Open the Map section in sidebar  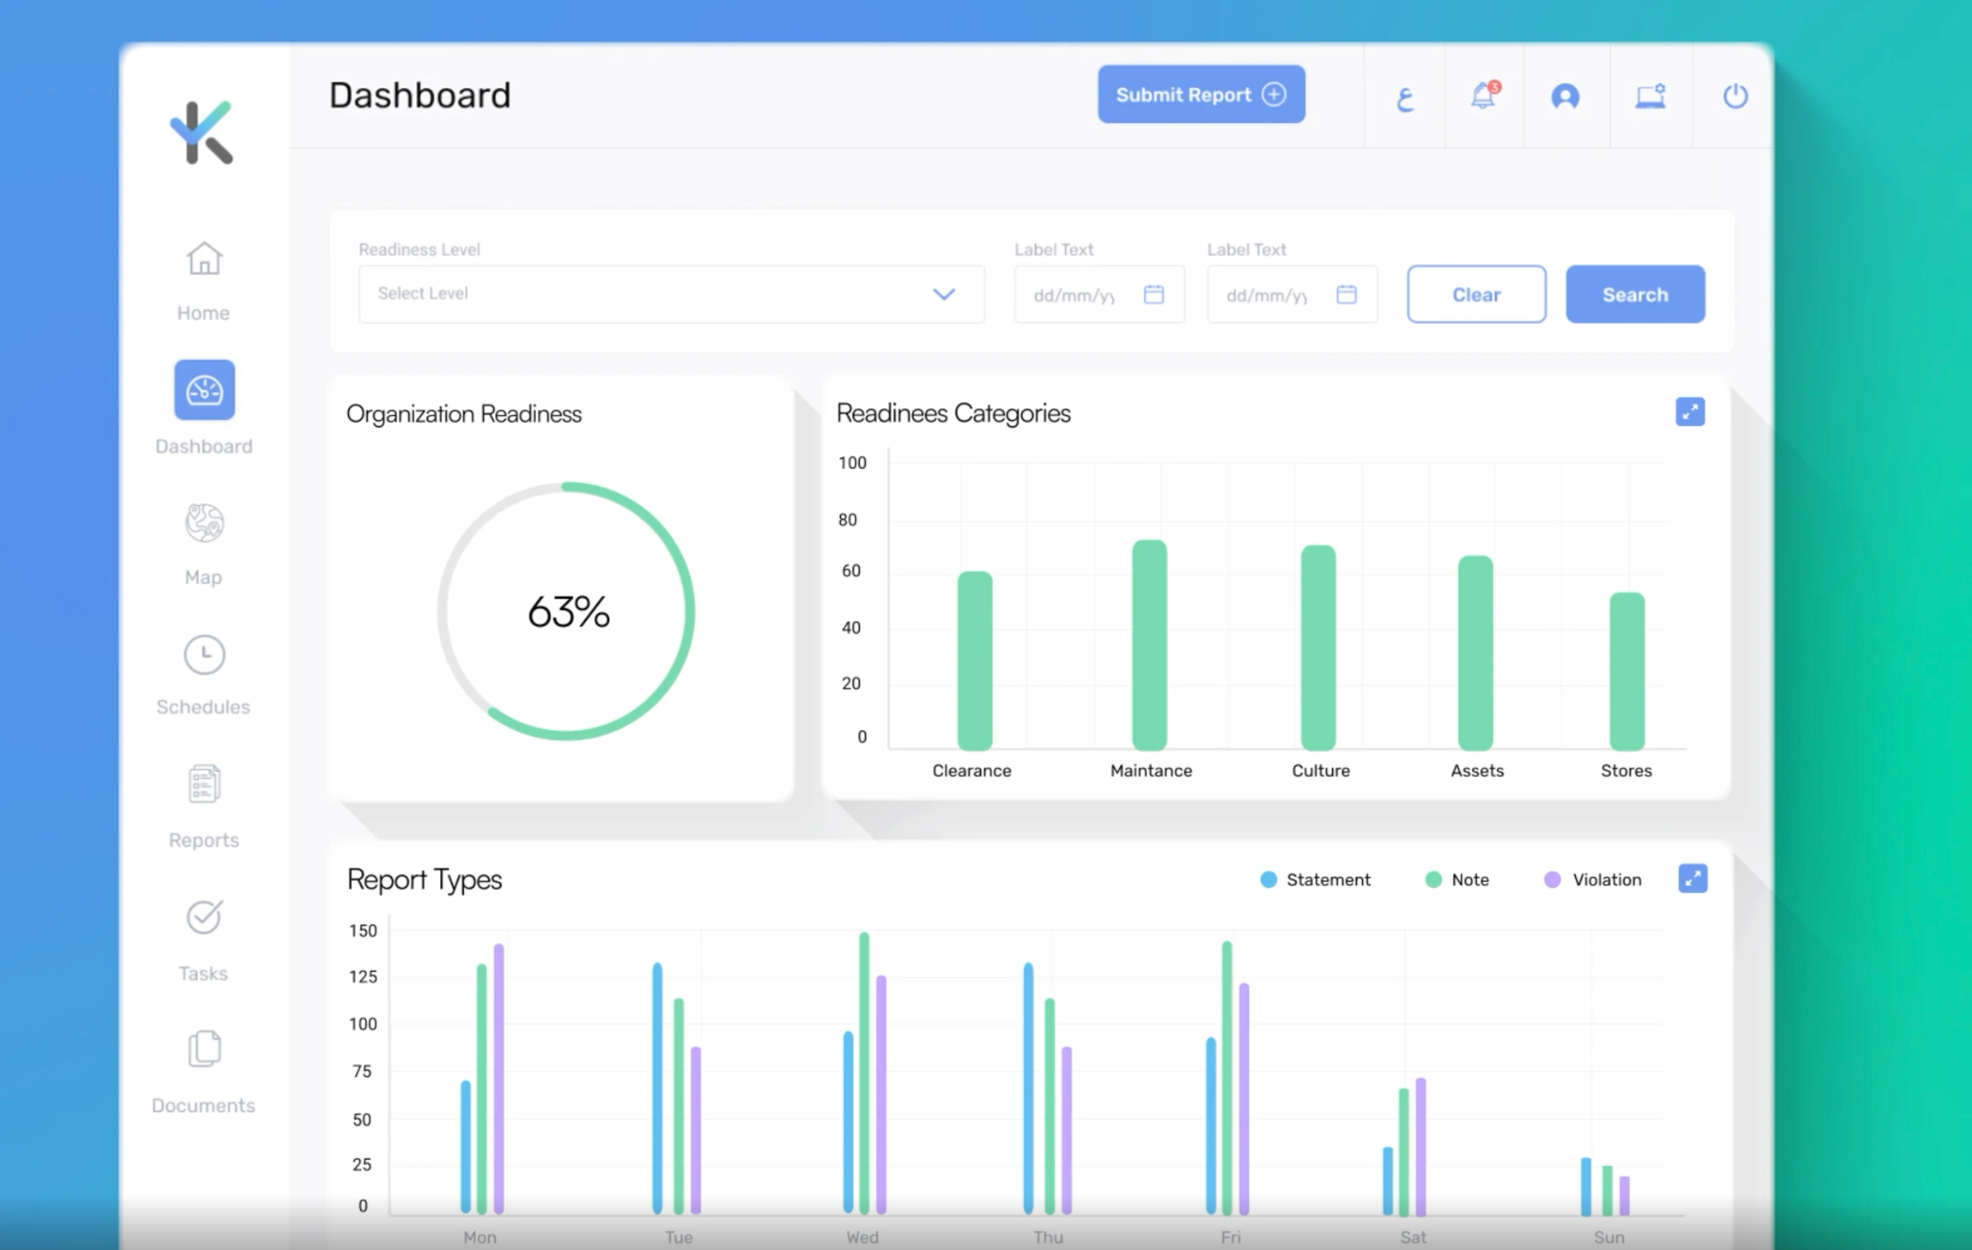tap(203, 540)
